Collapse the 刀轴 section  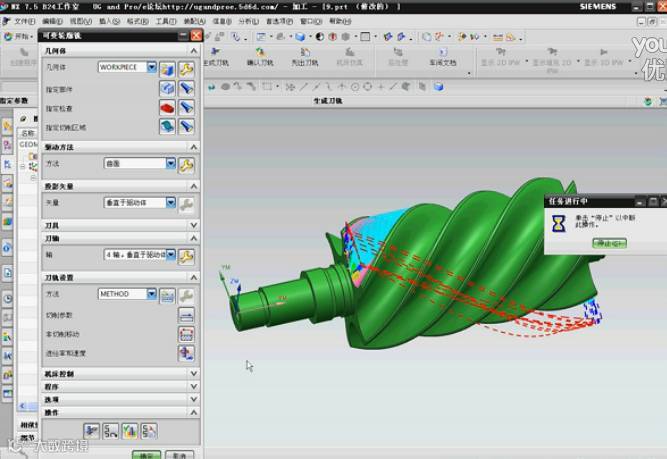194,238
